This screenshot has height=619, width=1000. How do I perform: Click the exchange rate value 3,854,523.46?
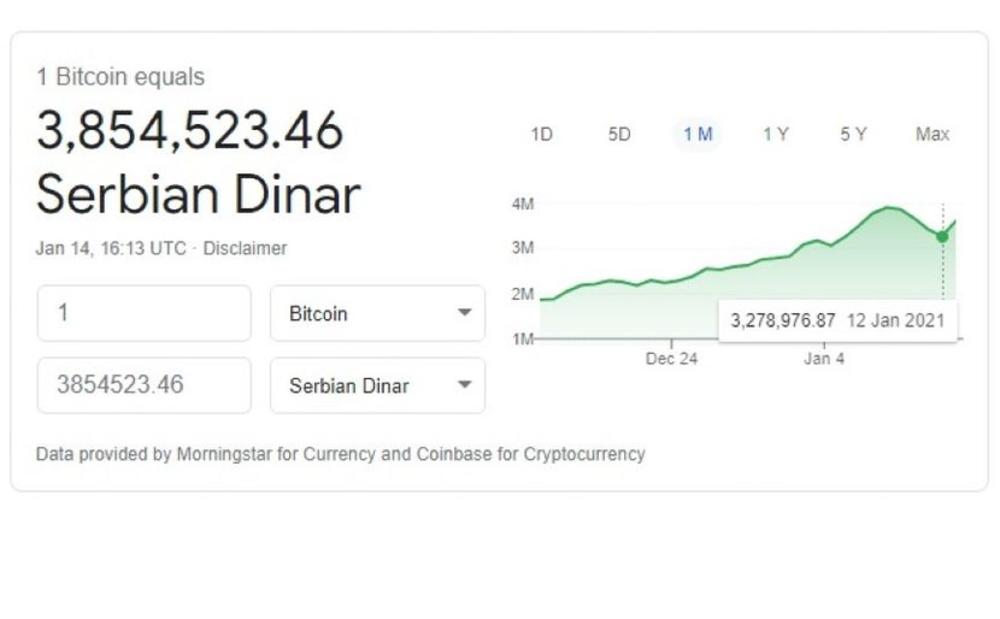[190, 131]
